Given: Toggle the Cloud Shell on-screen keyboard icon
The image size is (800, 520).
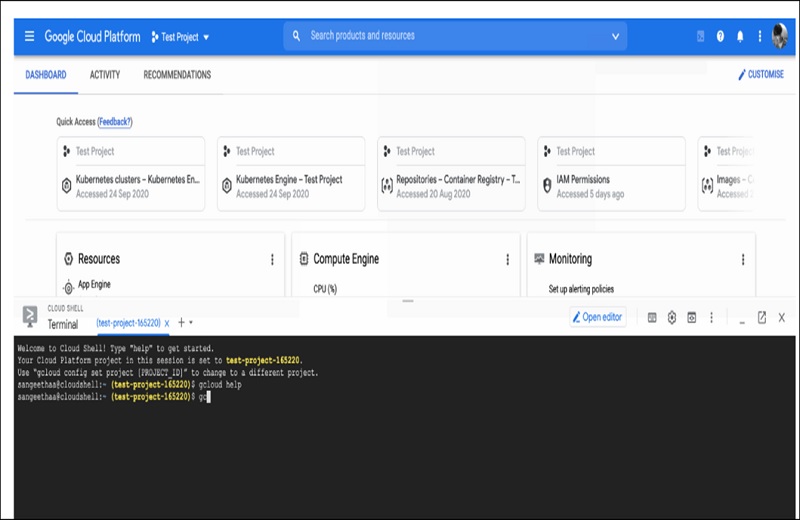Looking at the screenshot, I should tap(652, 317).
